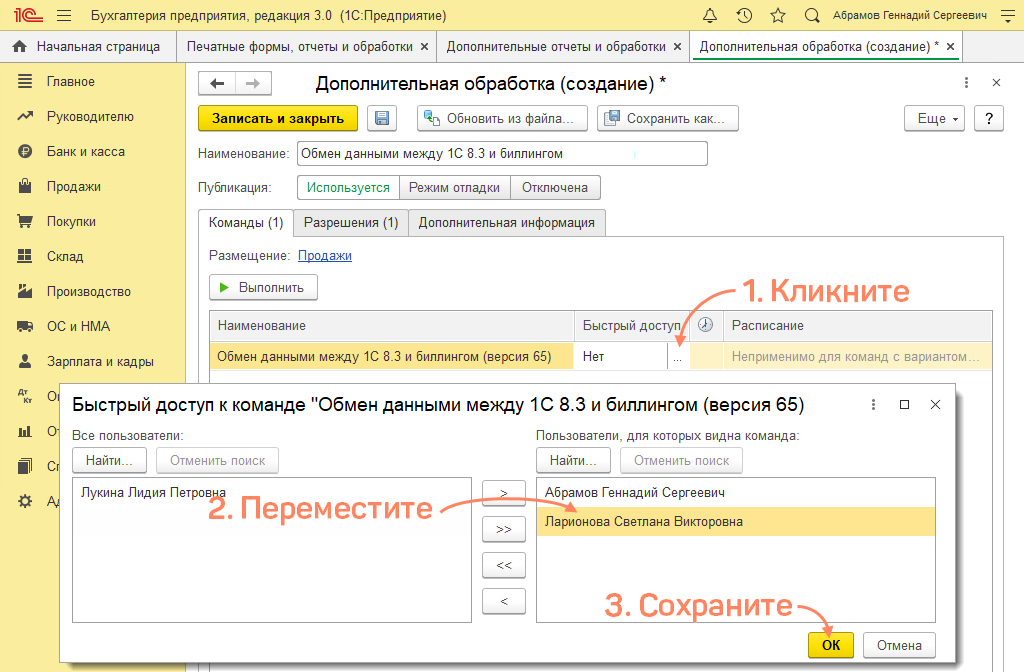Move selected user right with > button
Screen dimensions: 1024x672
[504, 493]
